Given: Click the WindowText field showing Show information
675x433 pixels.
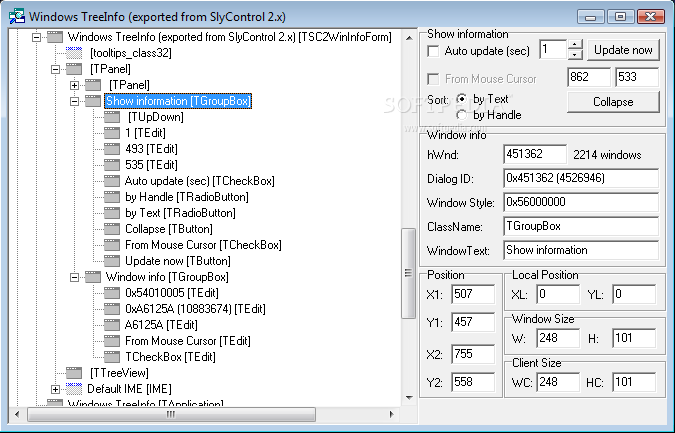Looking at the screenshot, I should (x=581, y=250).
